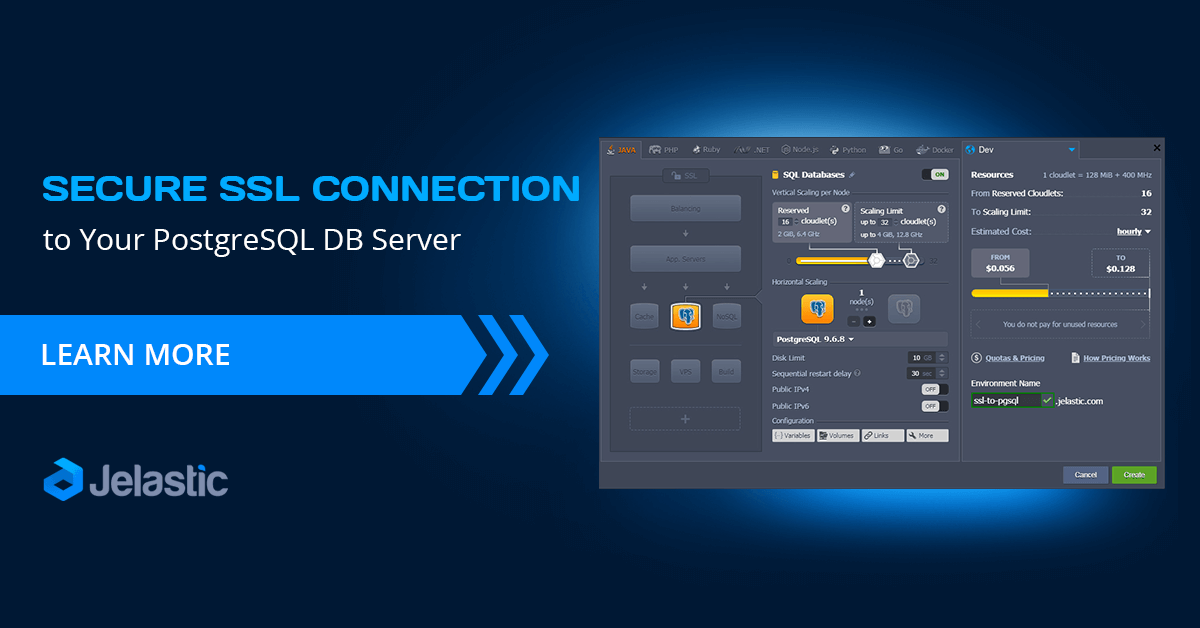Enable the Public IPv6 toggle
Viewport: 1200px width, 628px height.
point(934,406)
